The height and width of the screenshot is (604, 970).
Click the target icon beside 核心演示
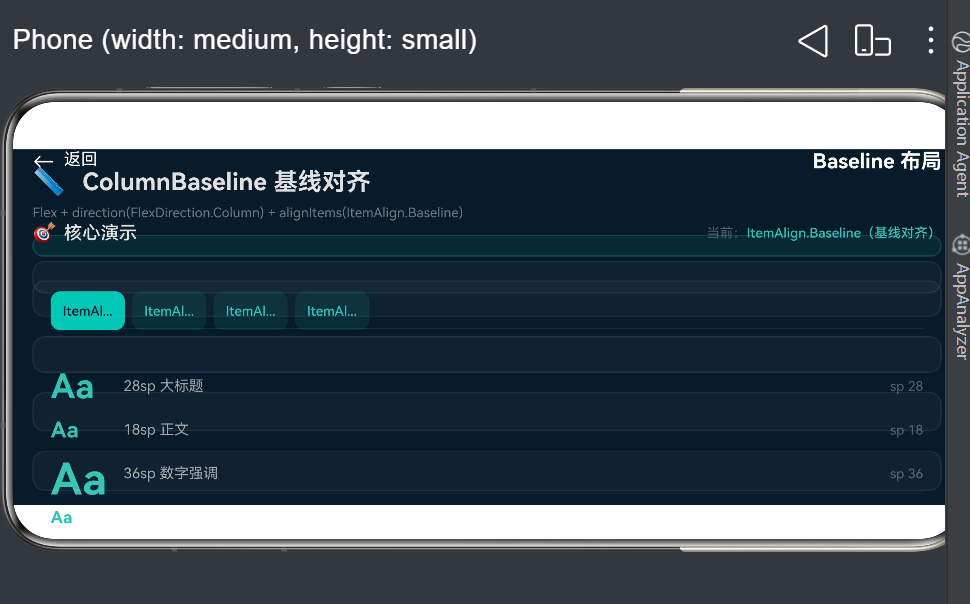coord(44,233)
